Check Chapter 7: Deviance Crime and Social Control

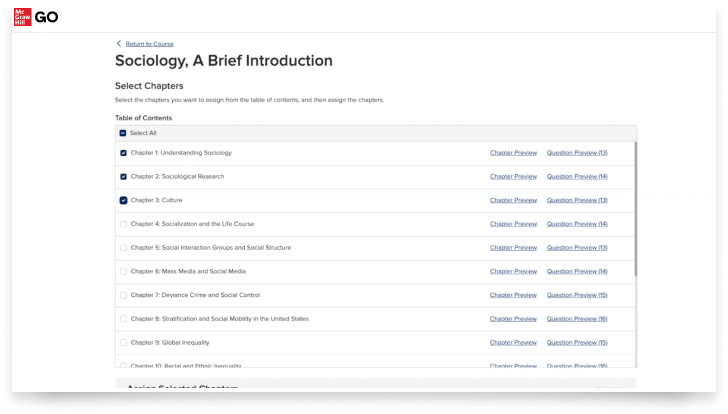click(124, 295)
